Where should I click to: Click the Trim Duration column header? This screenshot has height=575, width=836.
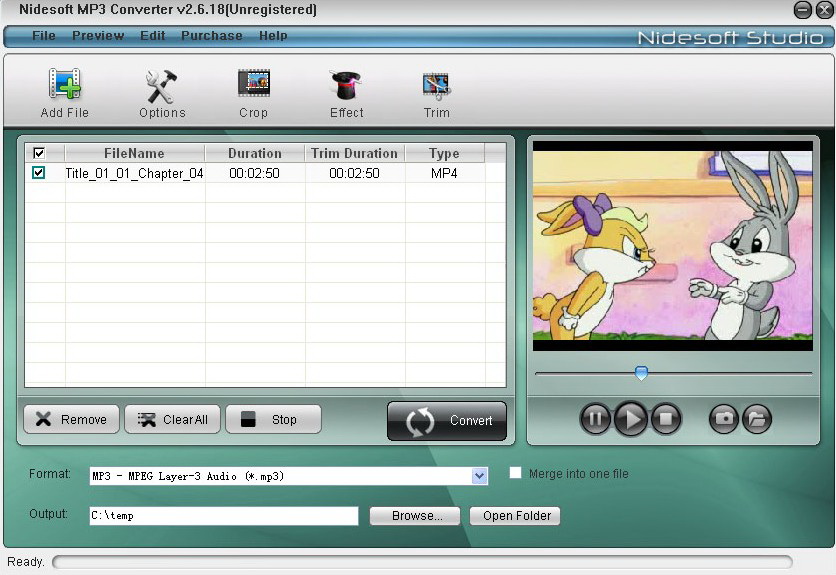[x=355, y=153]
